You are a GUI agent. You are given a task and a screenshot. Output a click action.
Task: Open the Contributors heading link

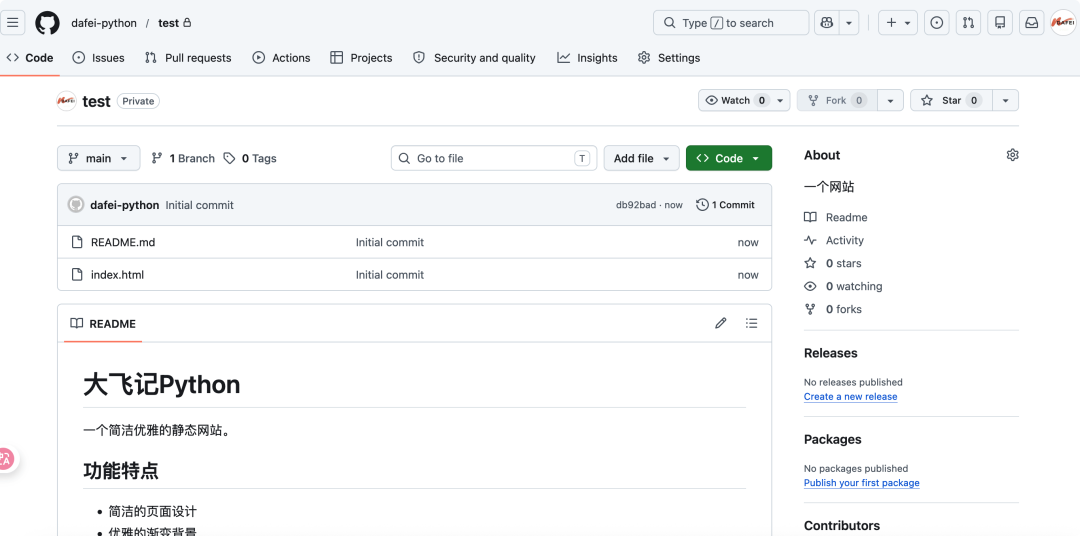[842, 526]
